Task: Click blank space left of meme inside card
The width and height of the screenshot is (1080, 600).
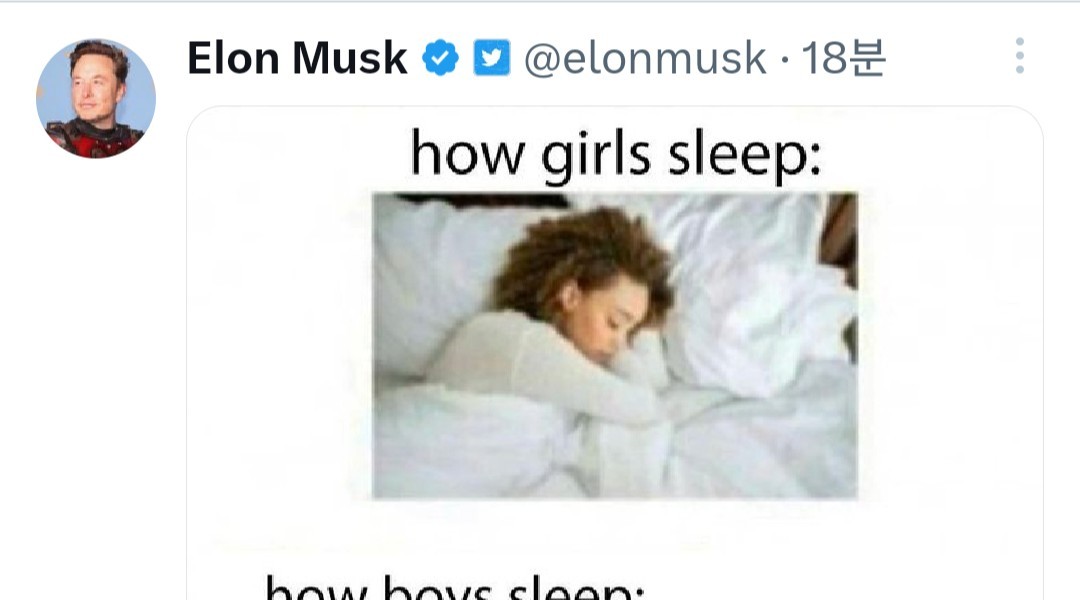Action: pyautogui.click(x=279, y=344)
